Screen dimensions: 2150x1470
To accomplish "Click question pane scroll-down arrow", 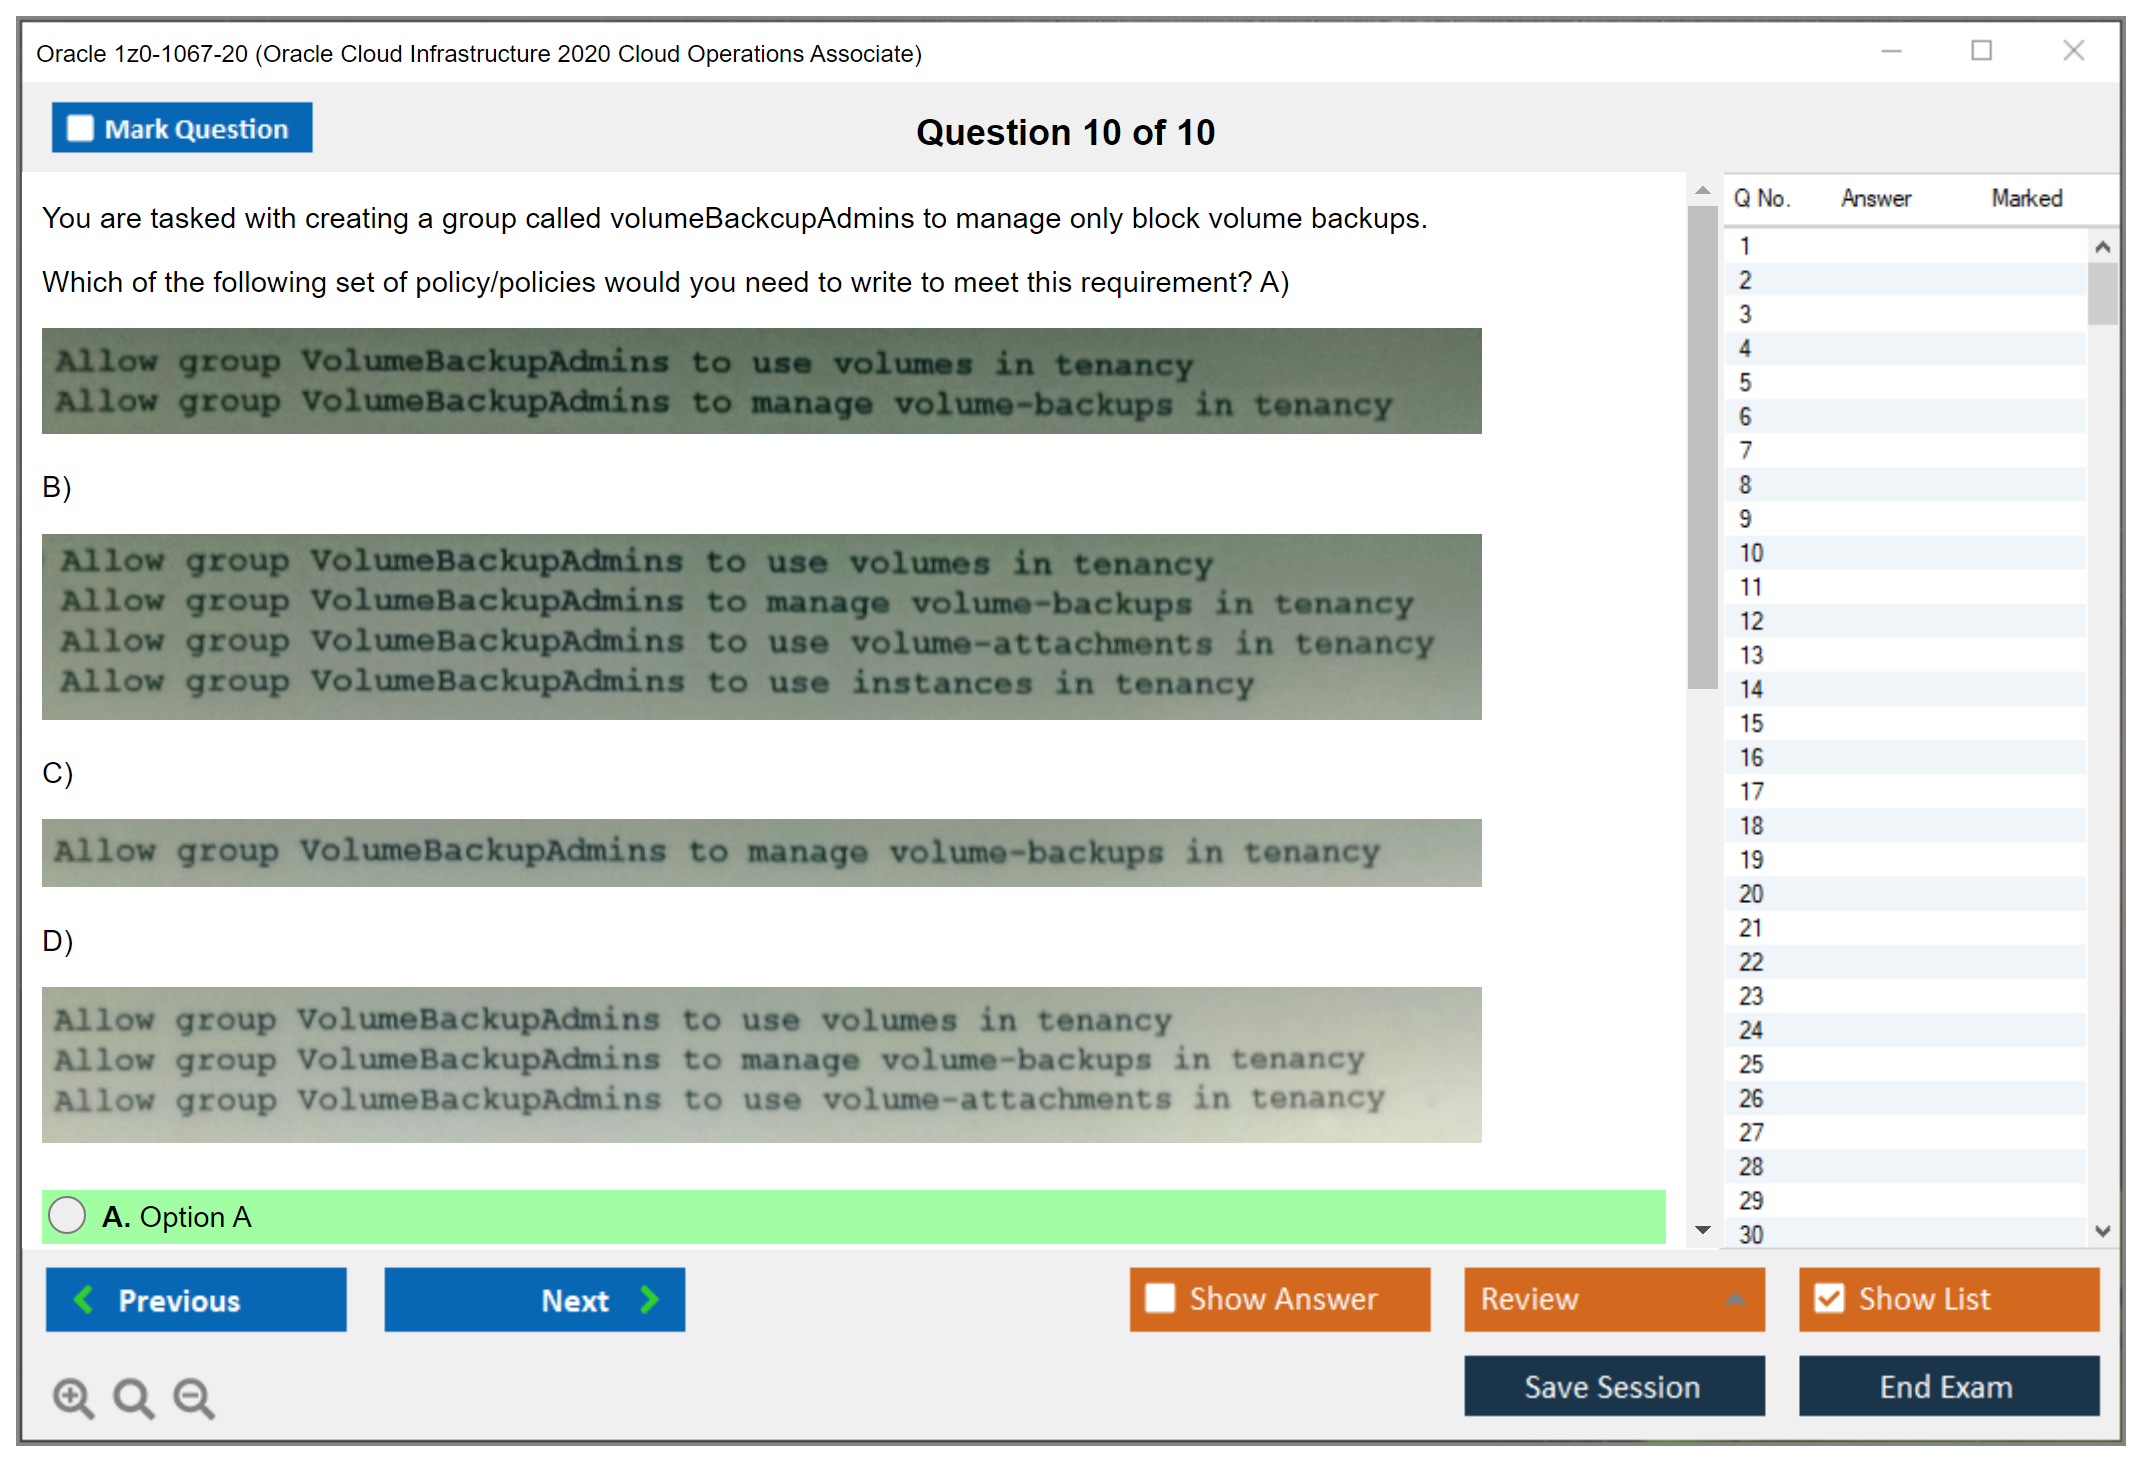I will tap(1703, 1230).
